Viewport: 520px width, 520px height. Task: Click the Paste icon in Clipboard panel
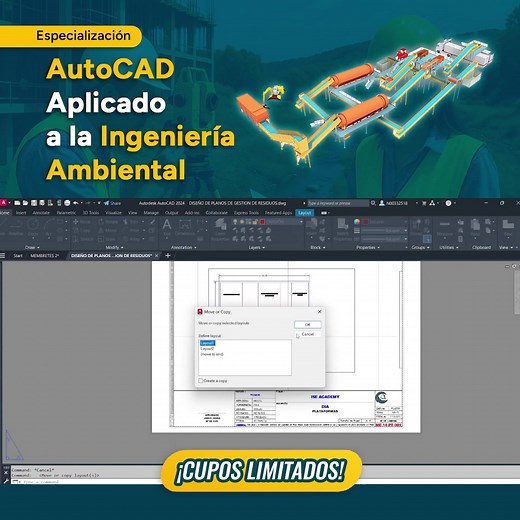pyautogui.click(x=475, y=228)
